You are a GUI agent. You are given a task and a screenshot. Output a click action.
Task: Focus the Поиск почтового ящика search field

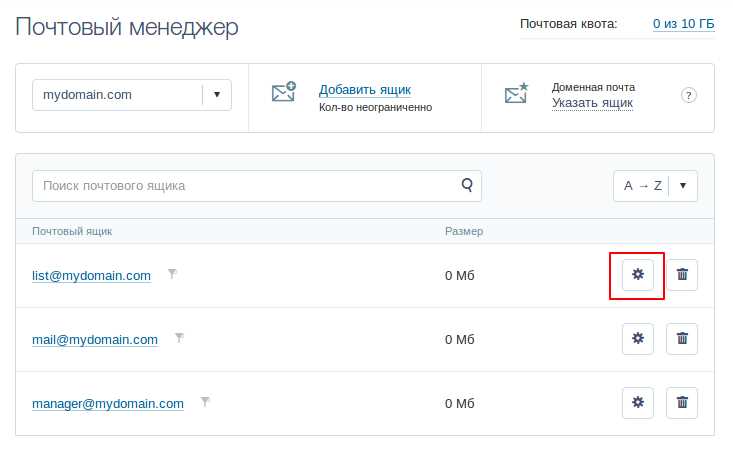point(257,186)
